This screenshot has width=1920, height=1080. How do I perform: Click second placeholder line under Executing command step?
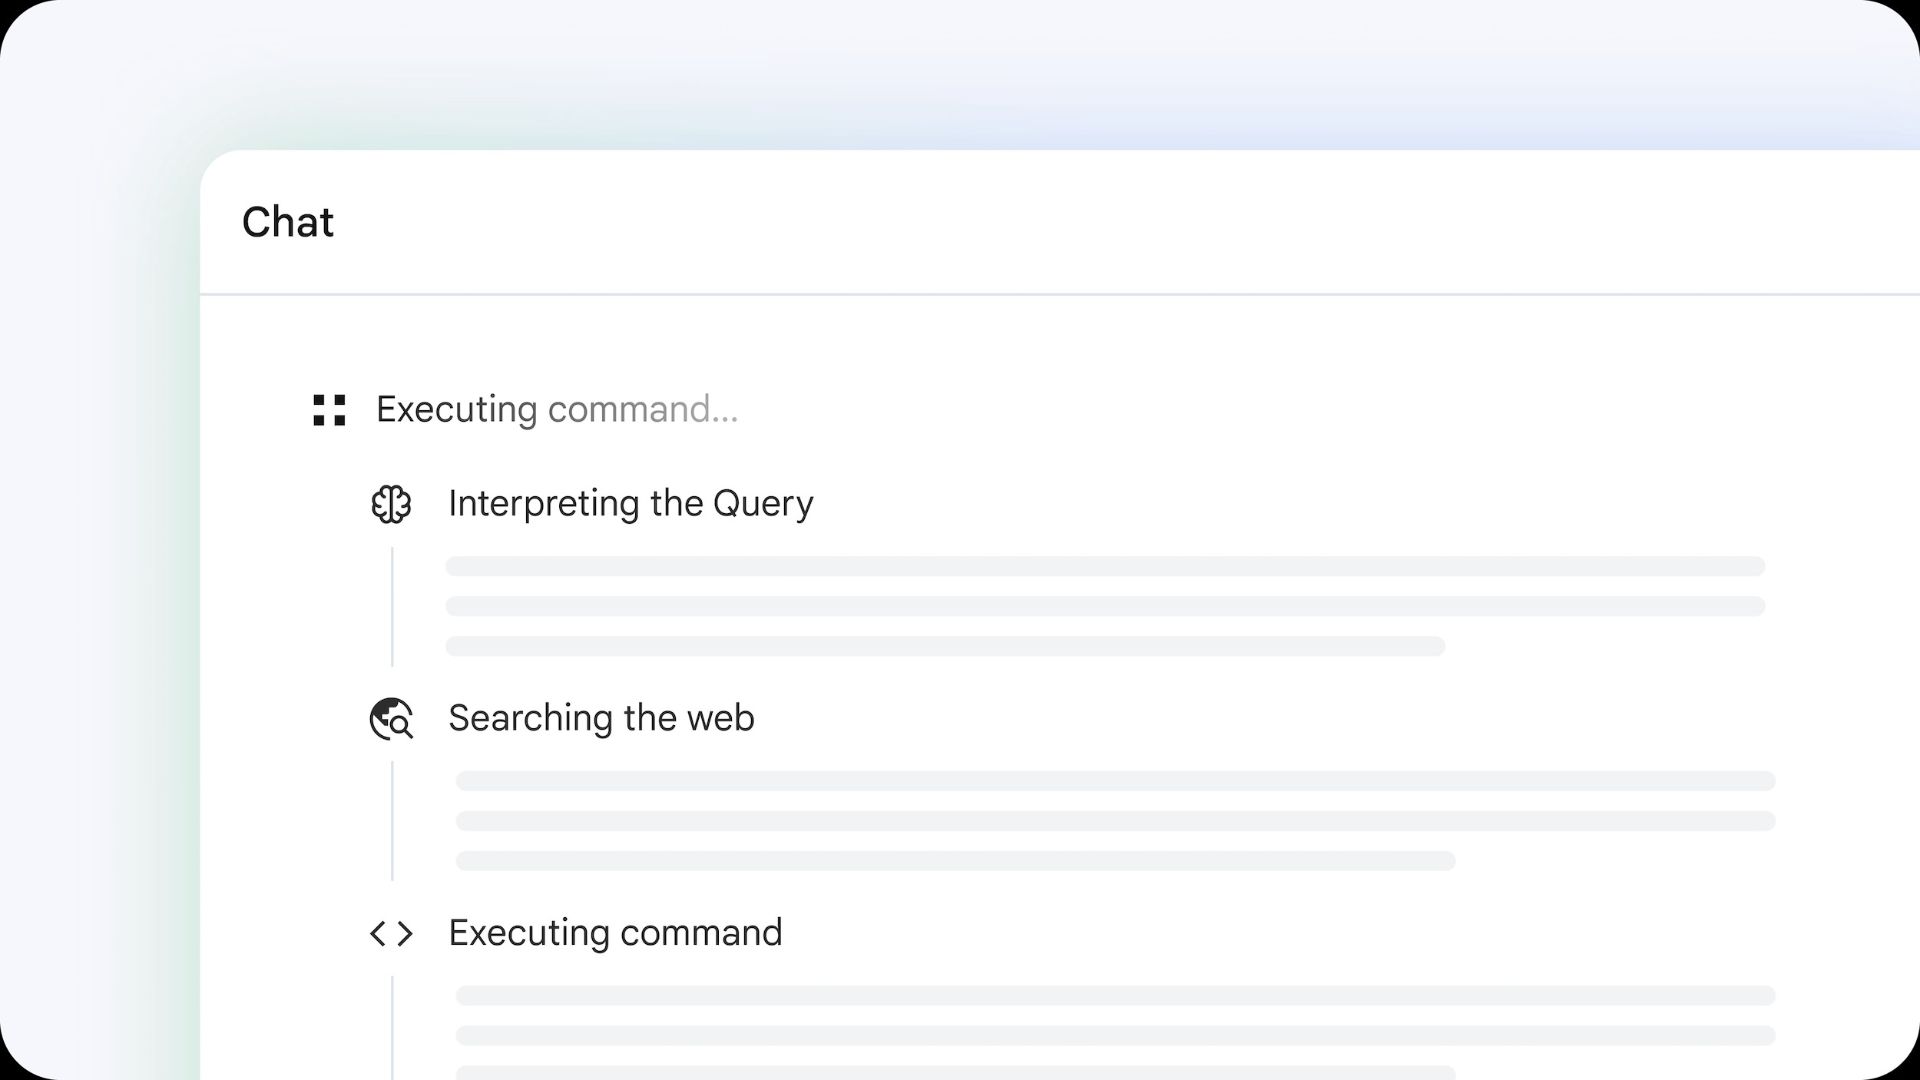point(1115,1036)
